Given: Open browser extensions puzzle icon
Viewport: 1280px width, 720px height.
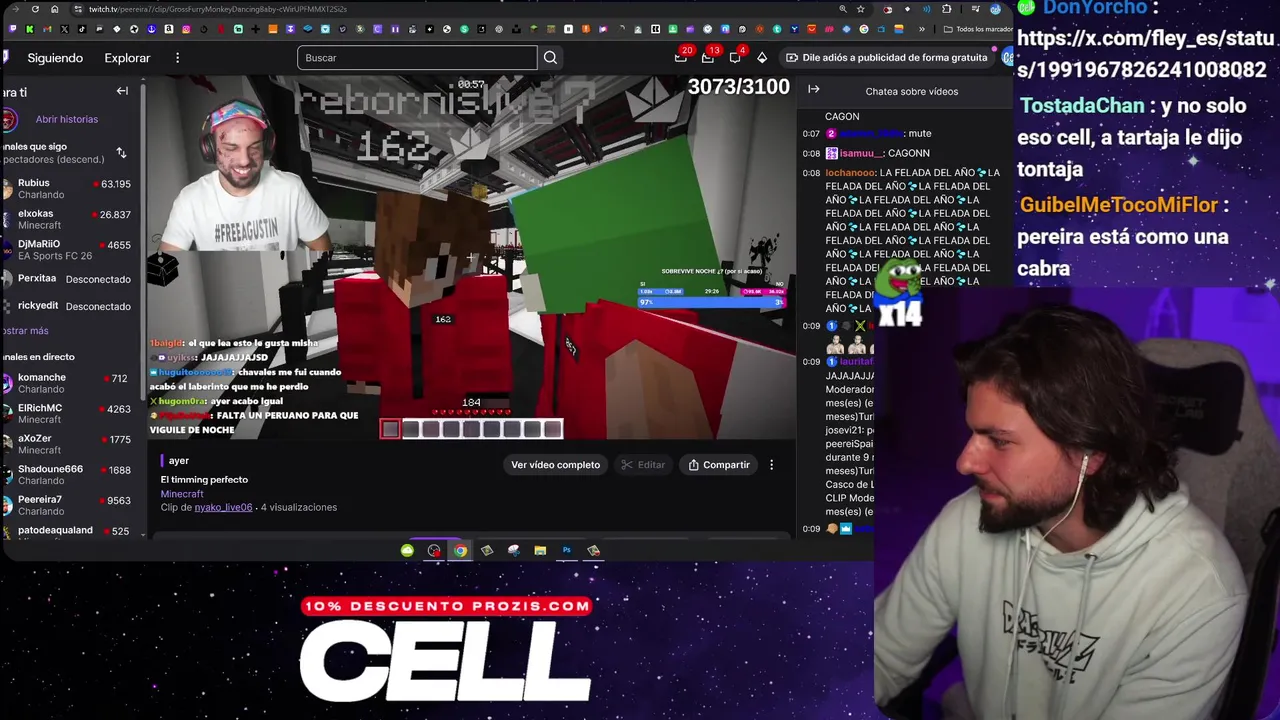Looking at the screenshot, I should pyautogui.click(x=947, y=10).
